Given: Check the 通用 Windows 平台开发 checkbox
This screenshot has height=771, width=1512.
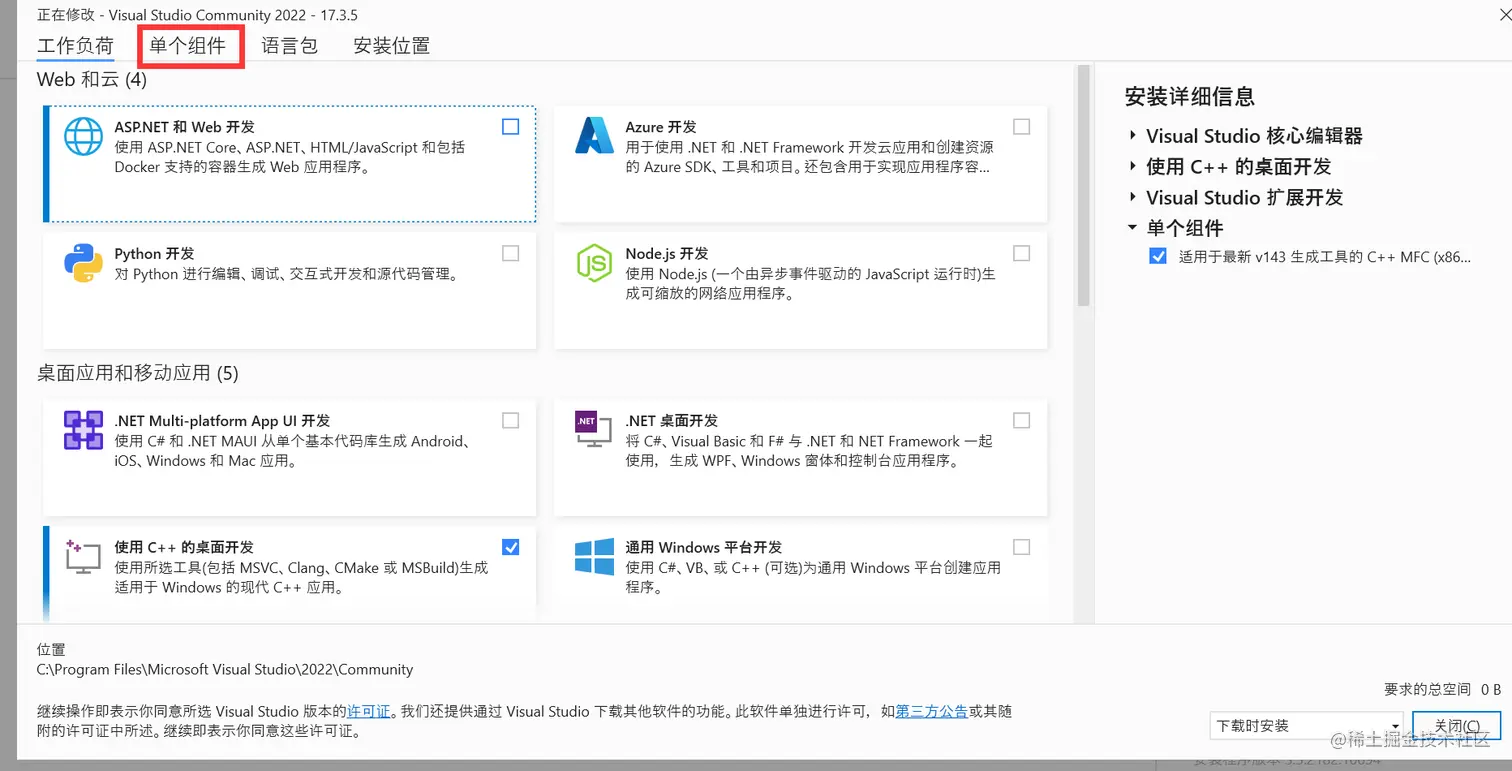Looking at the screenshot, I should point(1021,547).
